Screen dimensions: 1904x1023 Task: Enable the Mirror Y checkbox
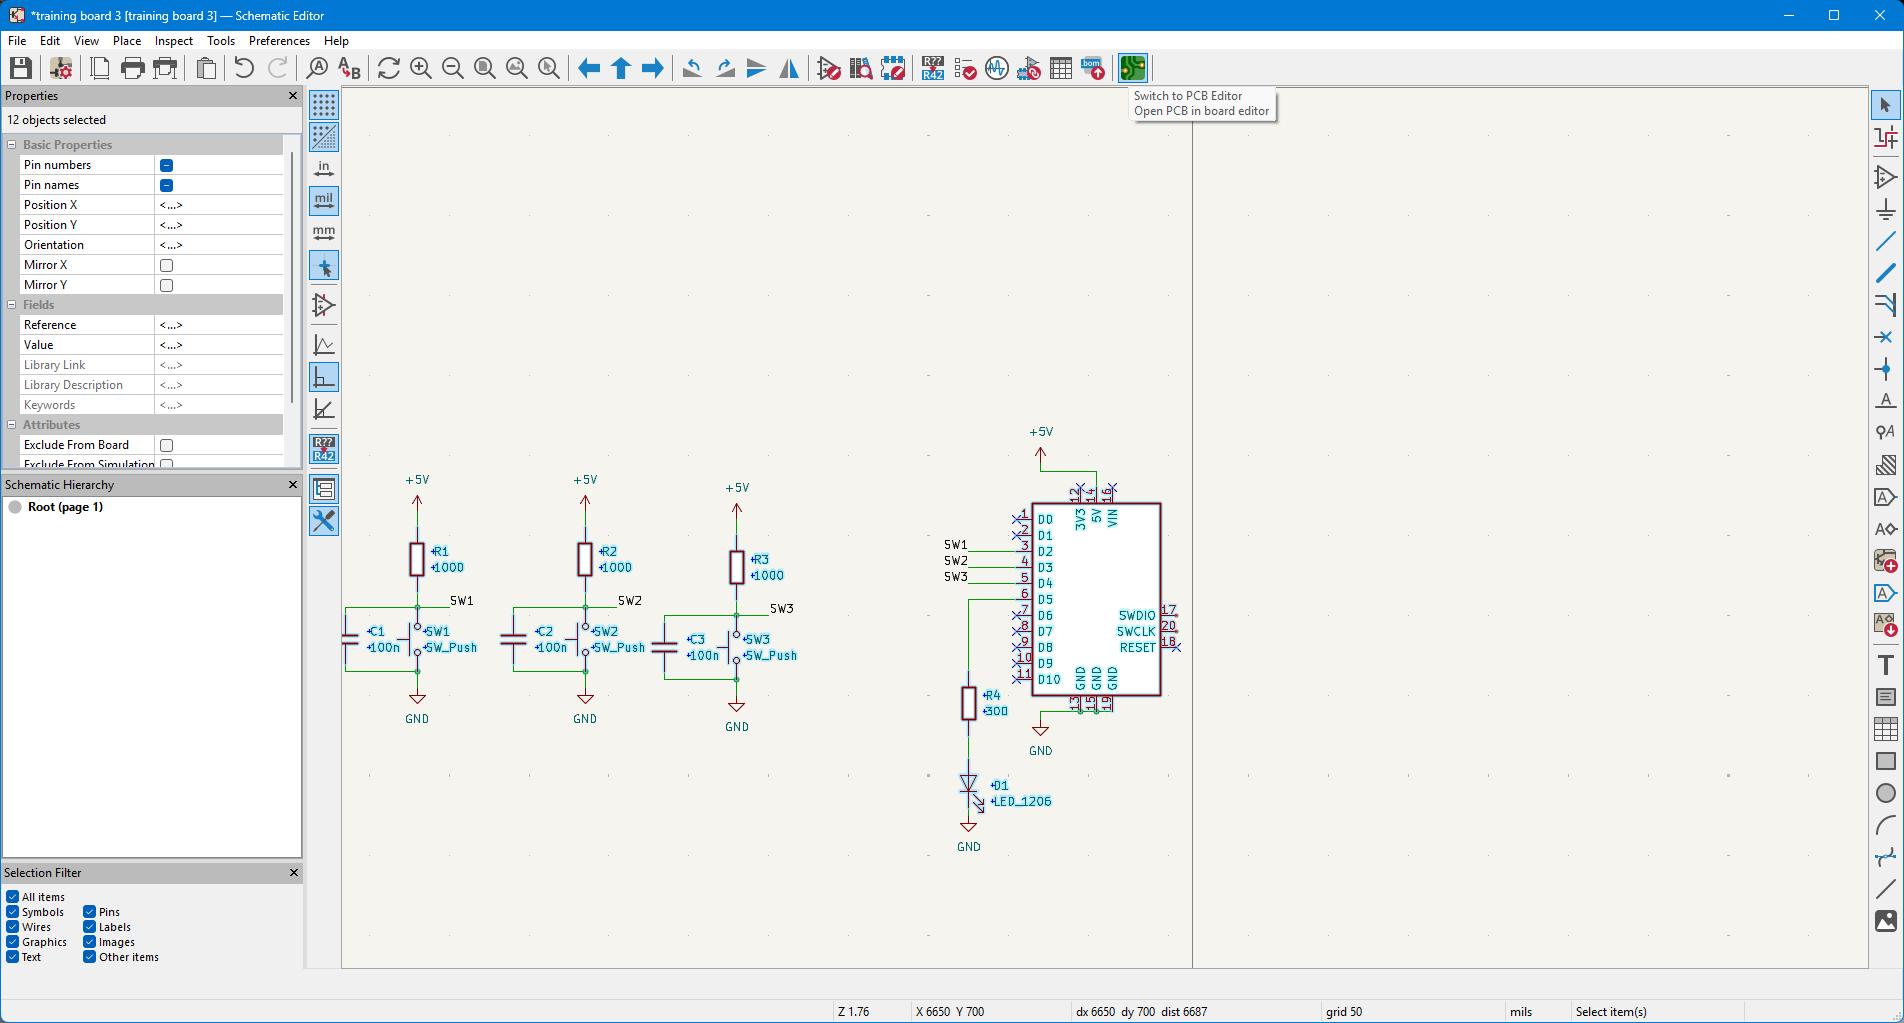(x=167, y=285)
